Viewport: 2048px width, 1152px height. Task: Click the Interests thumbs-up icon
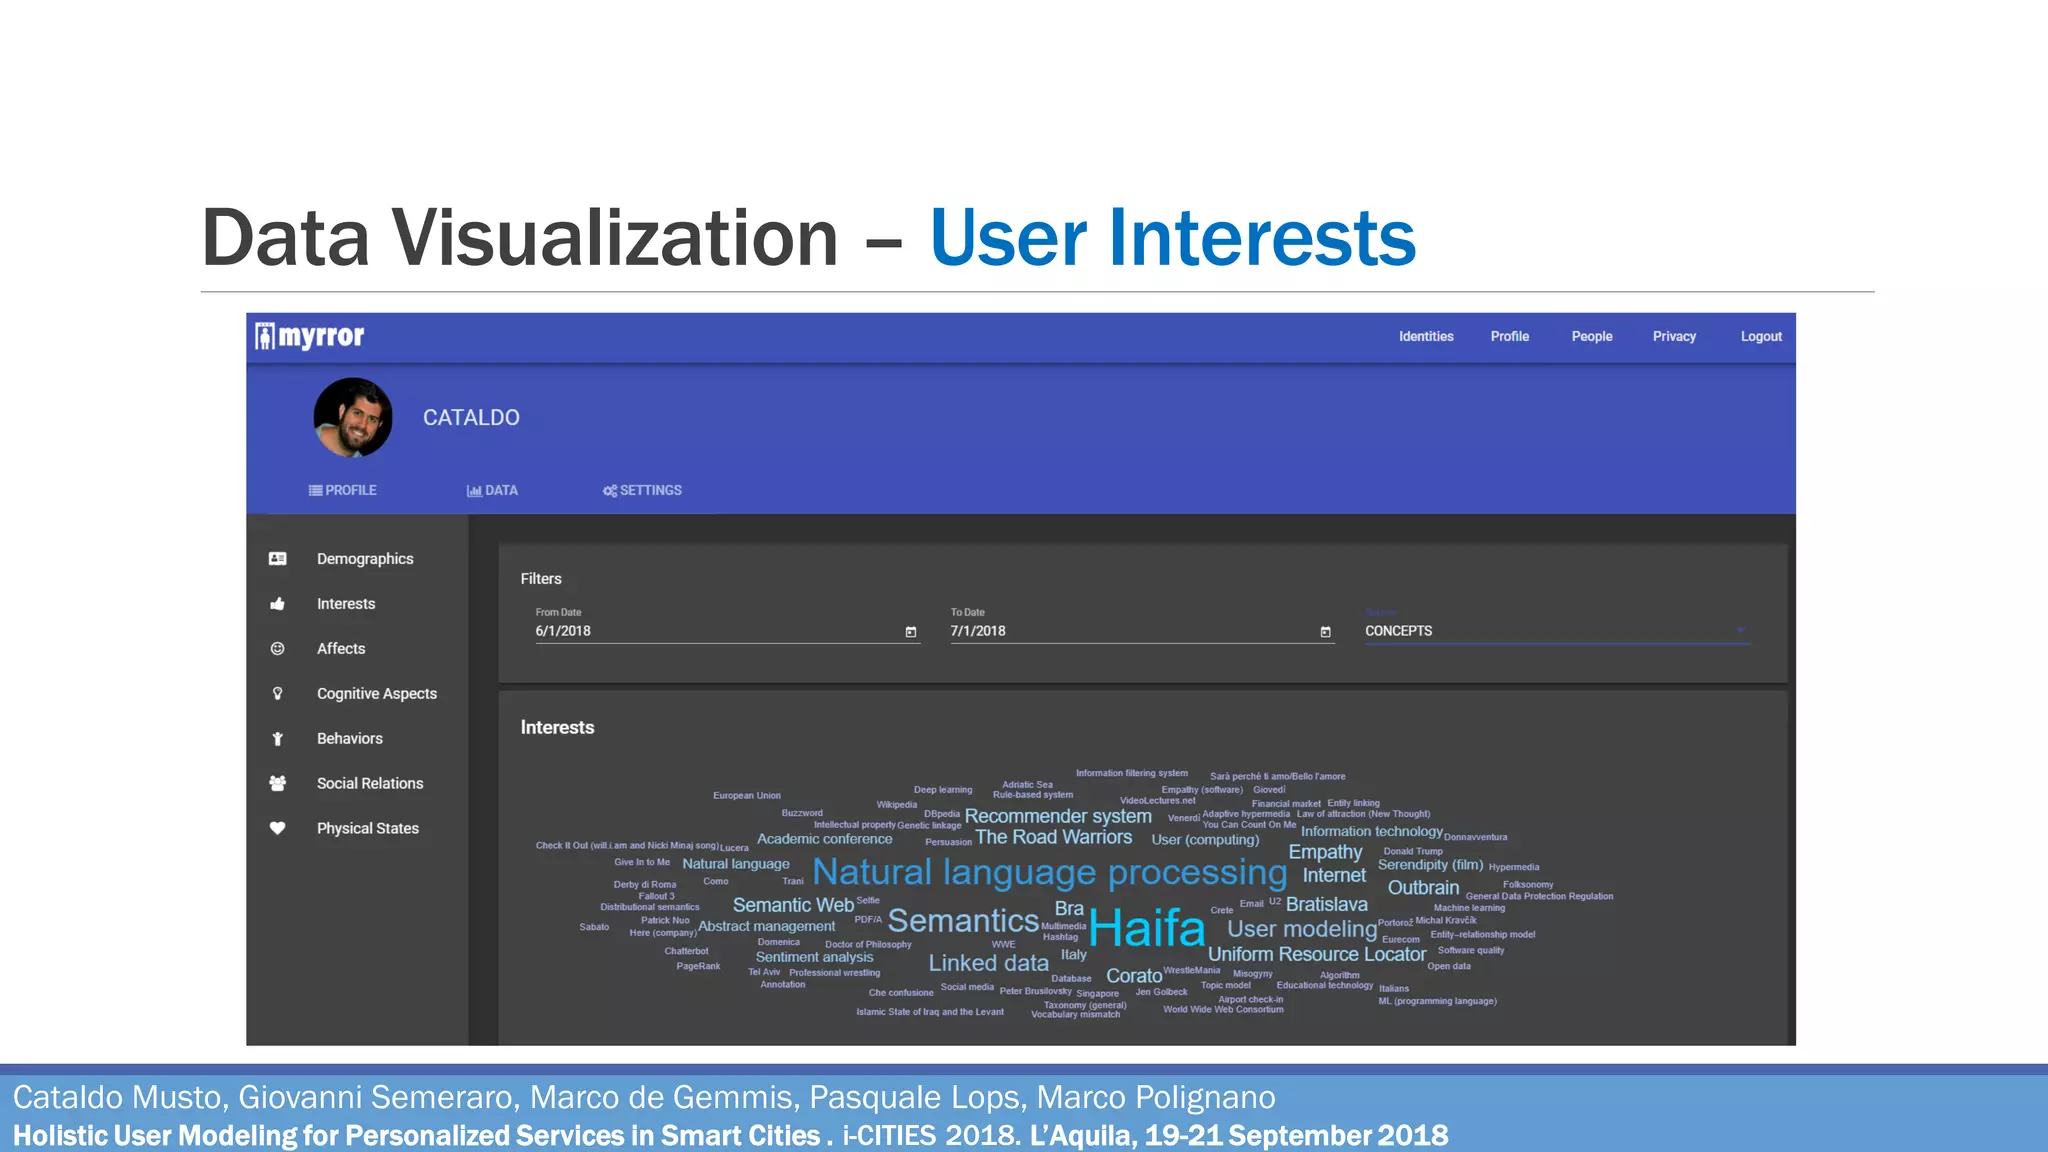tap(278, 603)
